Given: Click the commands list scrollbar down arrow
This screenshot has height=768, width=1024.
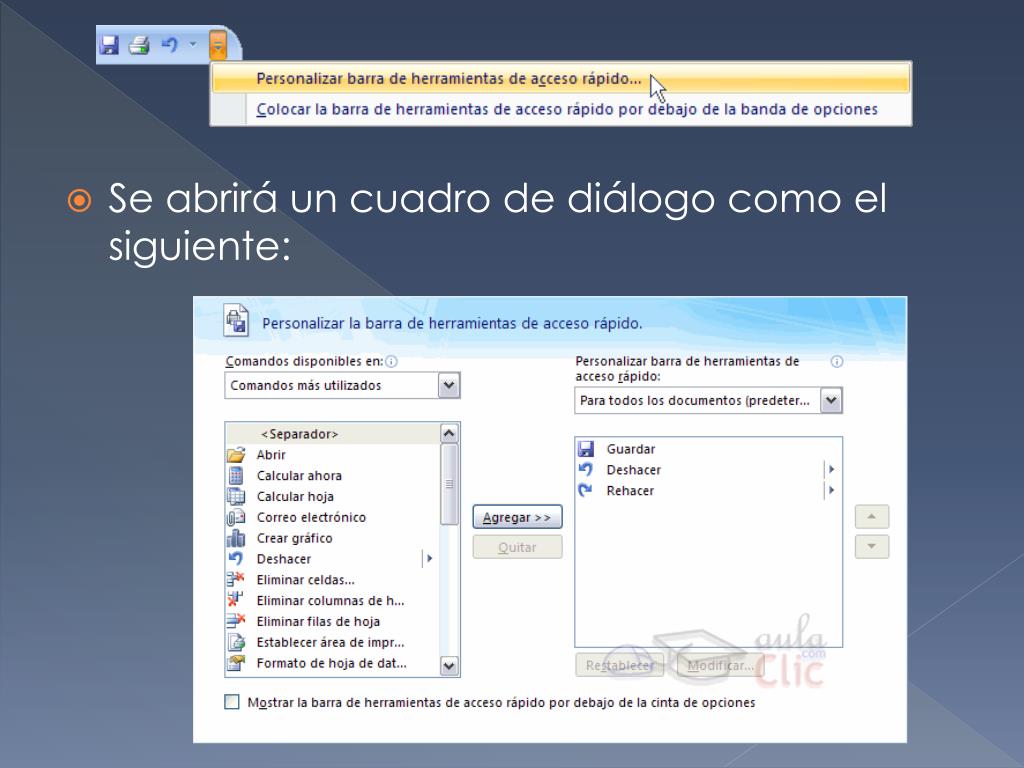Looking at the screenshot, I should (x=449, y=665).
